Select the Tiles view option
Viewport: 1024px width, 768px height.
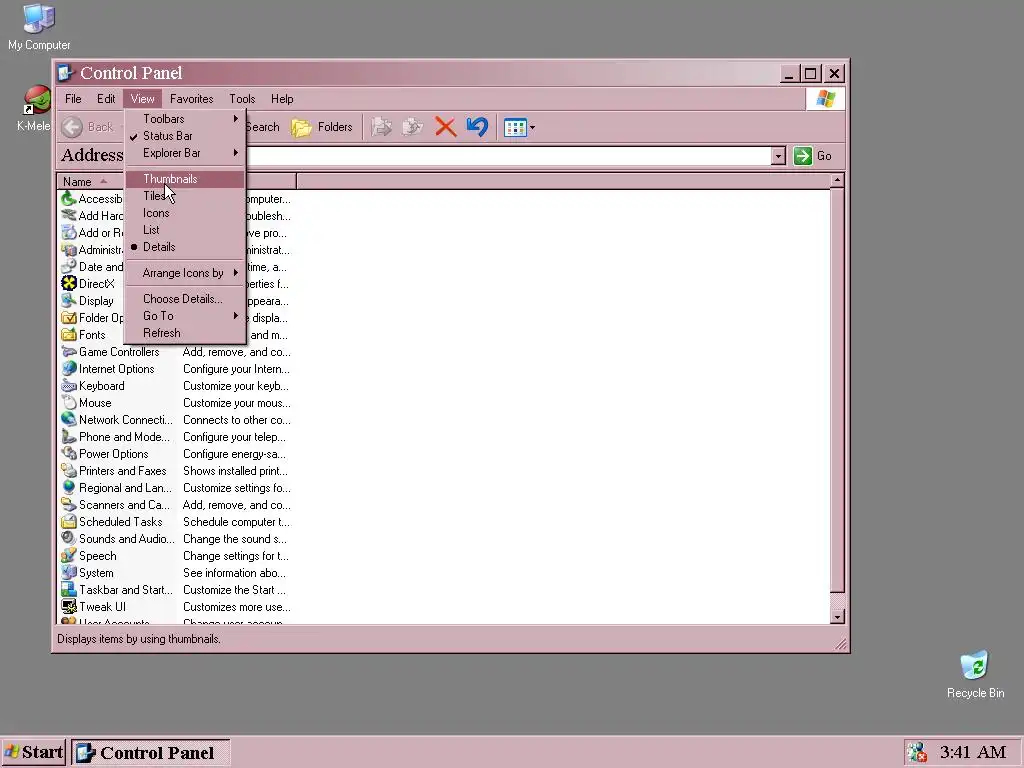click(185, 196)
